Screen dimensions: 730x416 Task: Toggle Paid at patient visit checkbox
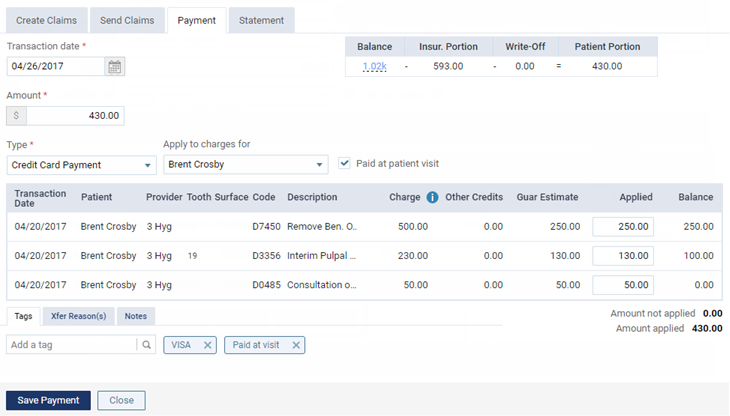click(x=344, y=163)
